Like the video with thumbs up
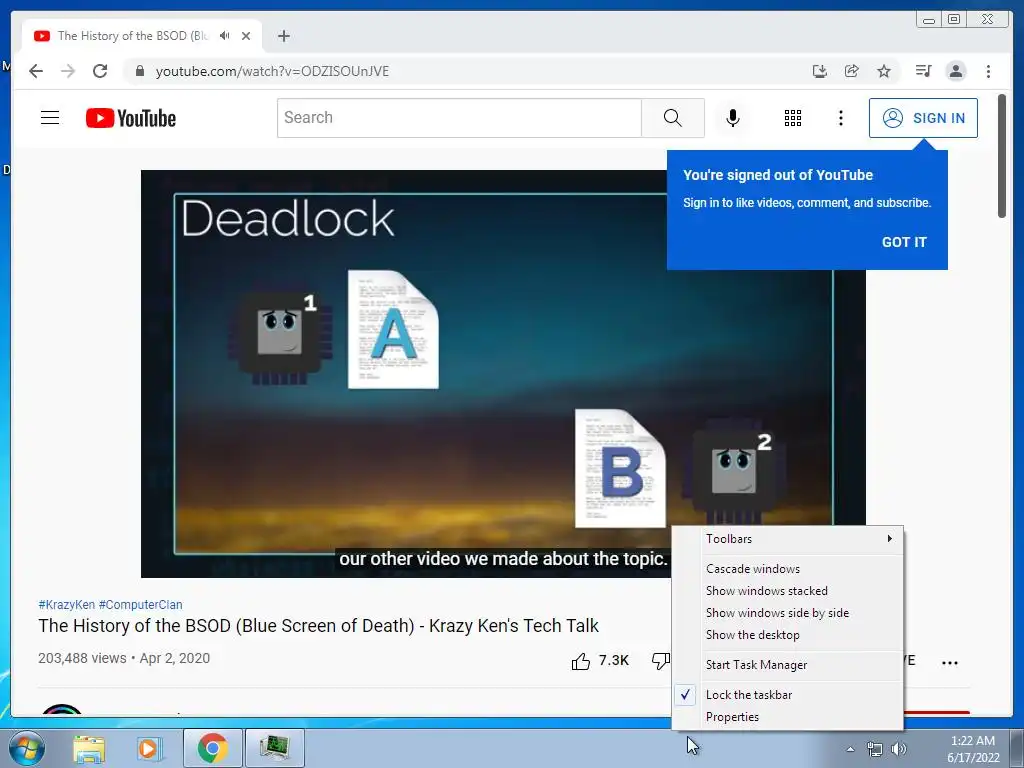The width and height of the screenshot is (1024, 768). click(581, 661)
